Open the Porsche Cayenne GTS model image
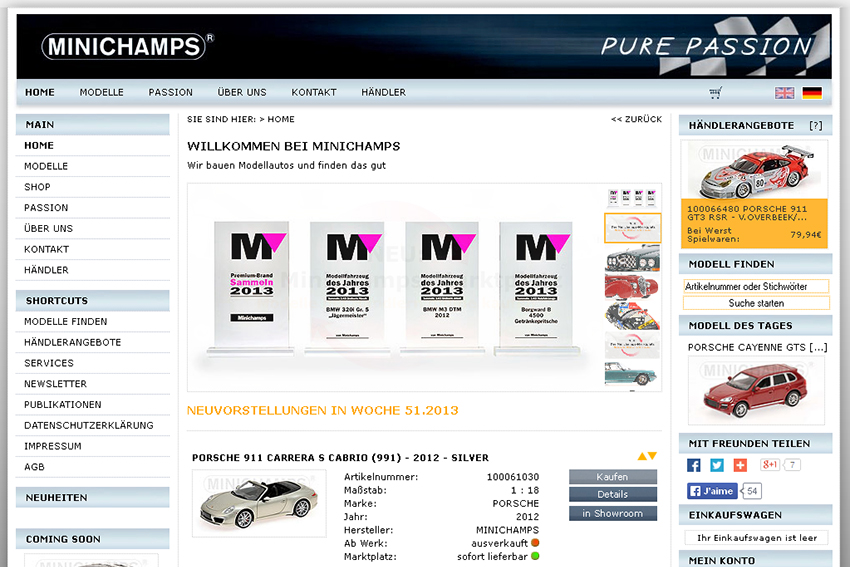The height and width of the screenshot is (567, 850). (756, 390)
